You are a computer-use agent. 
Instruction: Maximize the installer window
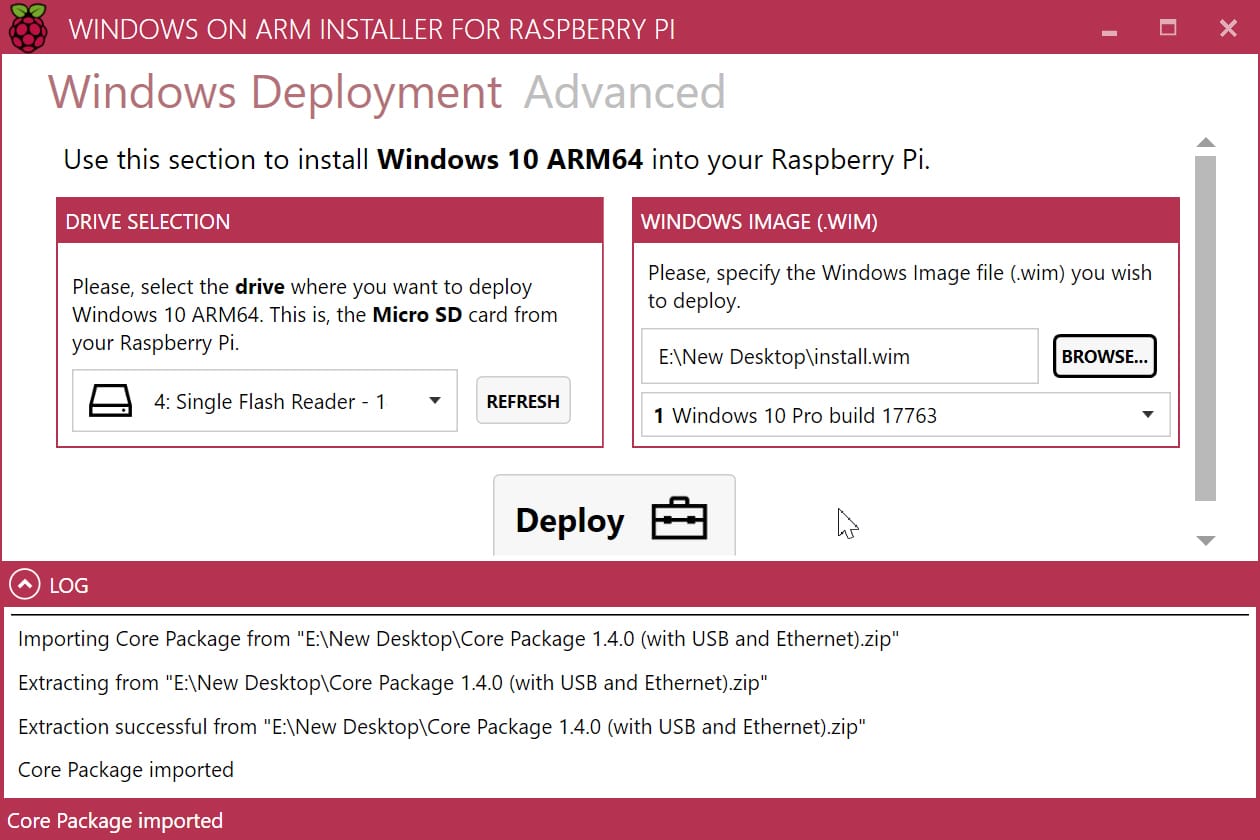pyautogui.click(x=1168, y=28)
